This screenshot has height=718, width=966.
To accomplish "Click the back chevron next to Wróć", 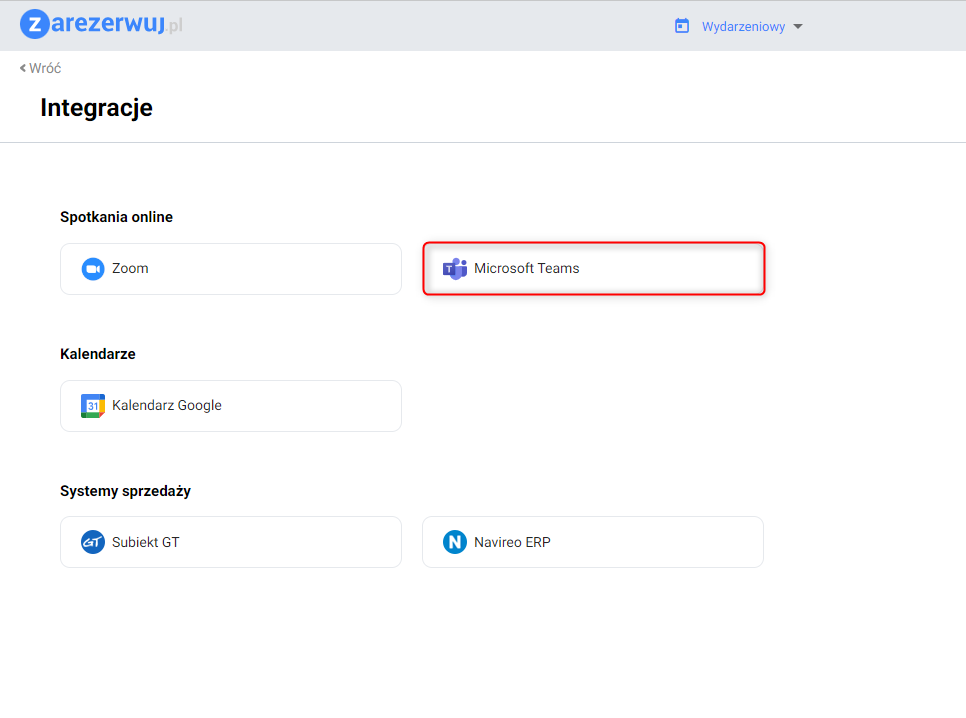I will [x=22, y=68].
